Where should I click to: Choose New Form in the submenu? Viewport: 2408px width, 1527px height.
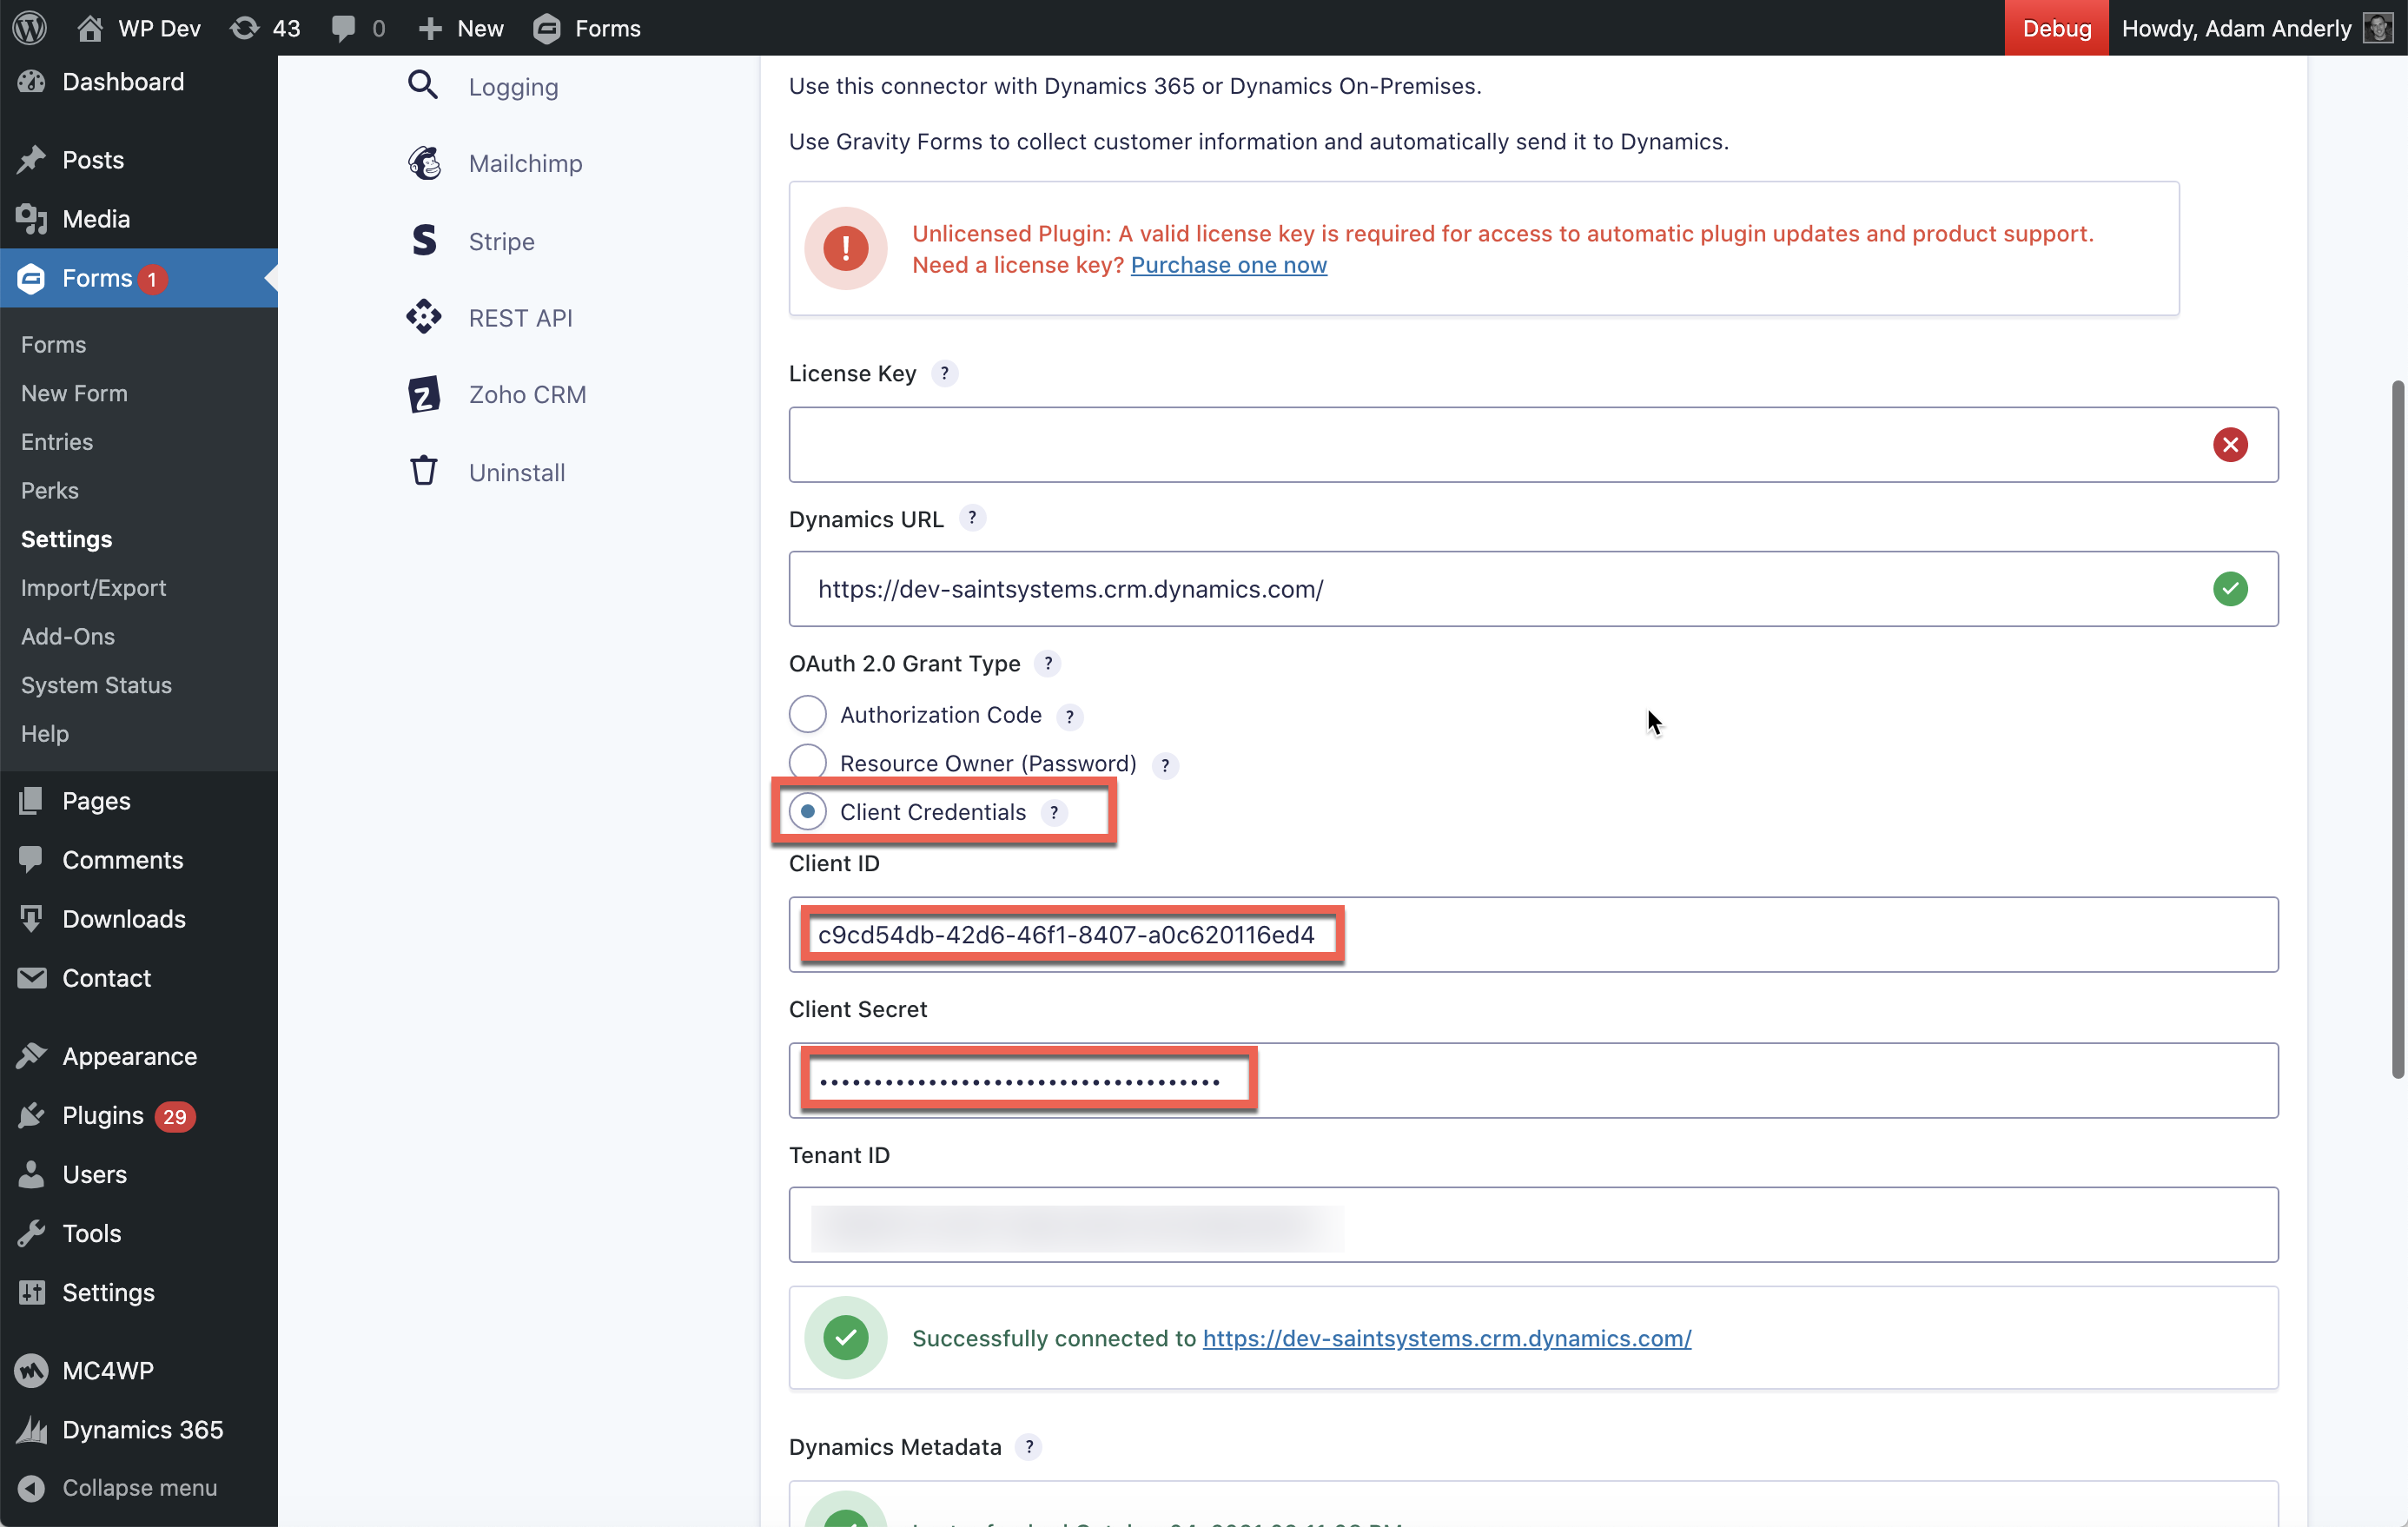pos(74,394)
